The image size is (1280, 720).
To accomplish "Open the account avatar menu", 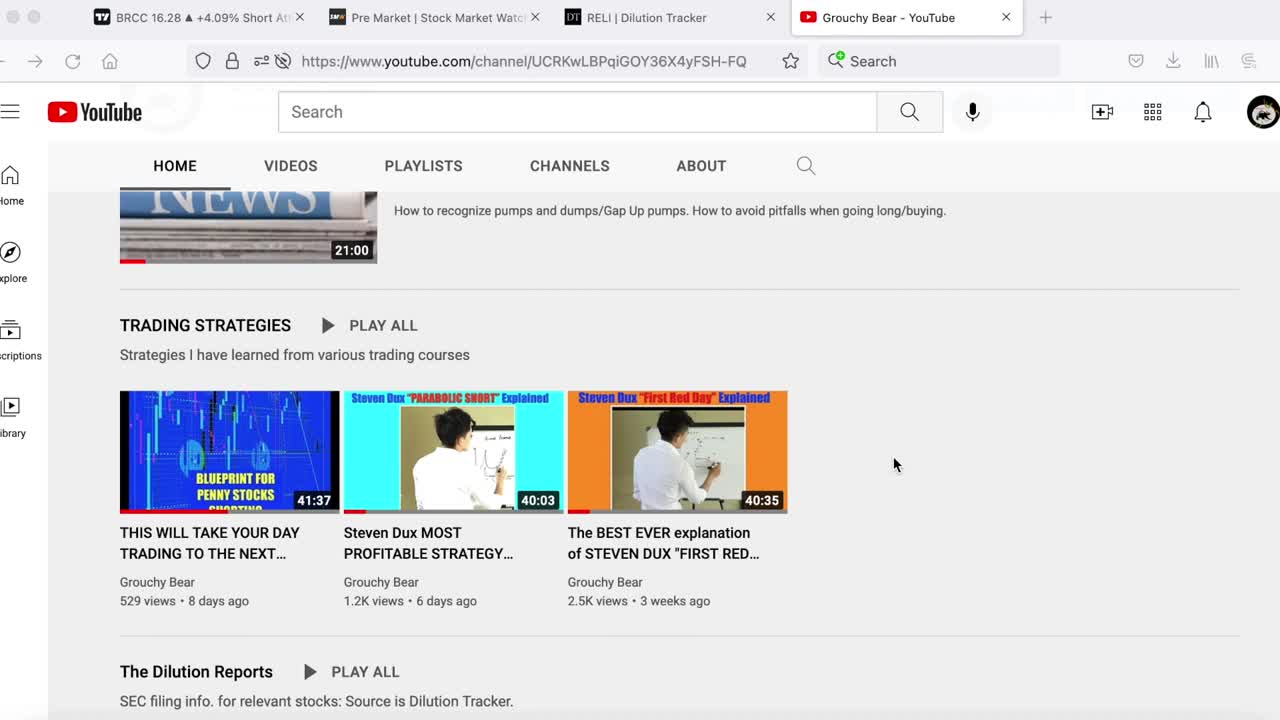I will tap(1263, 112).
